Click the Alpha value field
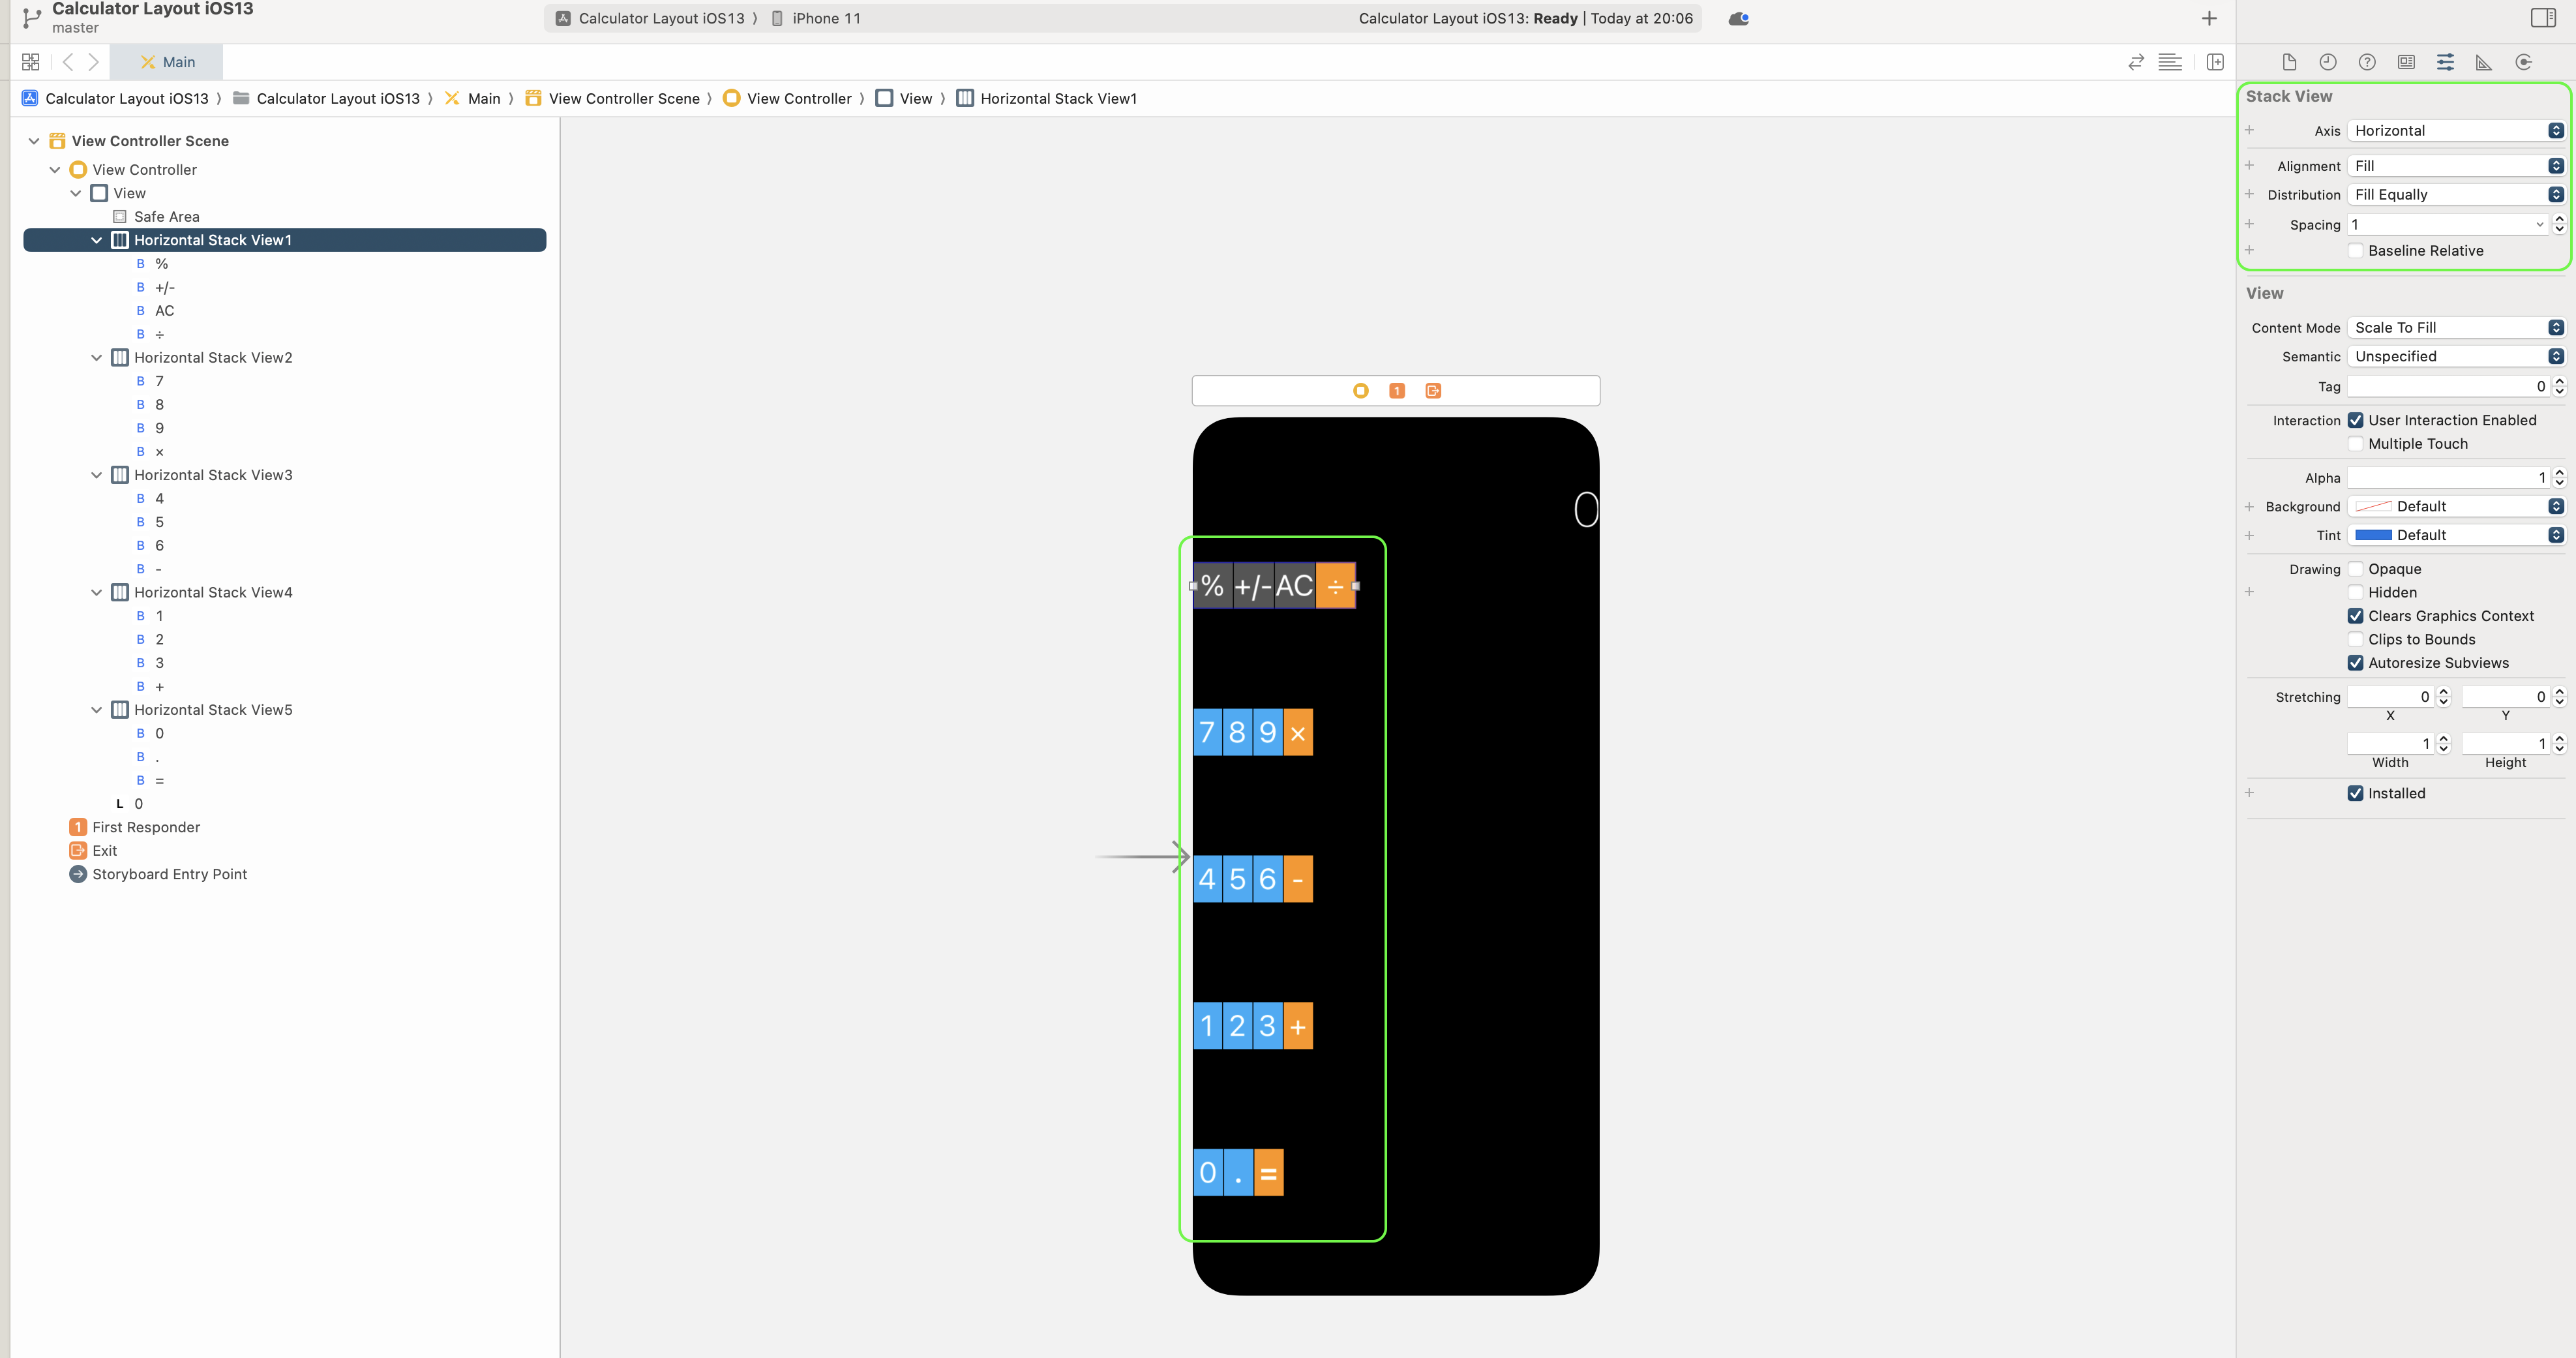Image resolution: width=2576 pixels, height=1358 pixels. pyautogui.click(x=2448, y=478)
